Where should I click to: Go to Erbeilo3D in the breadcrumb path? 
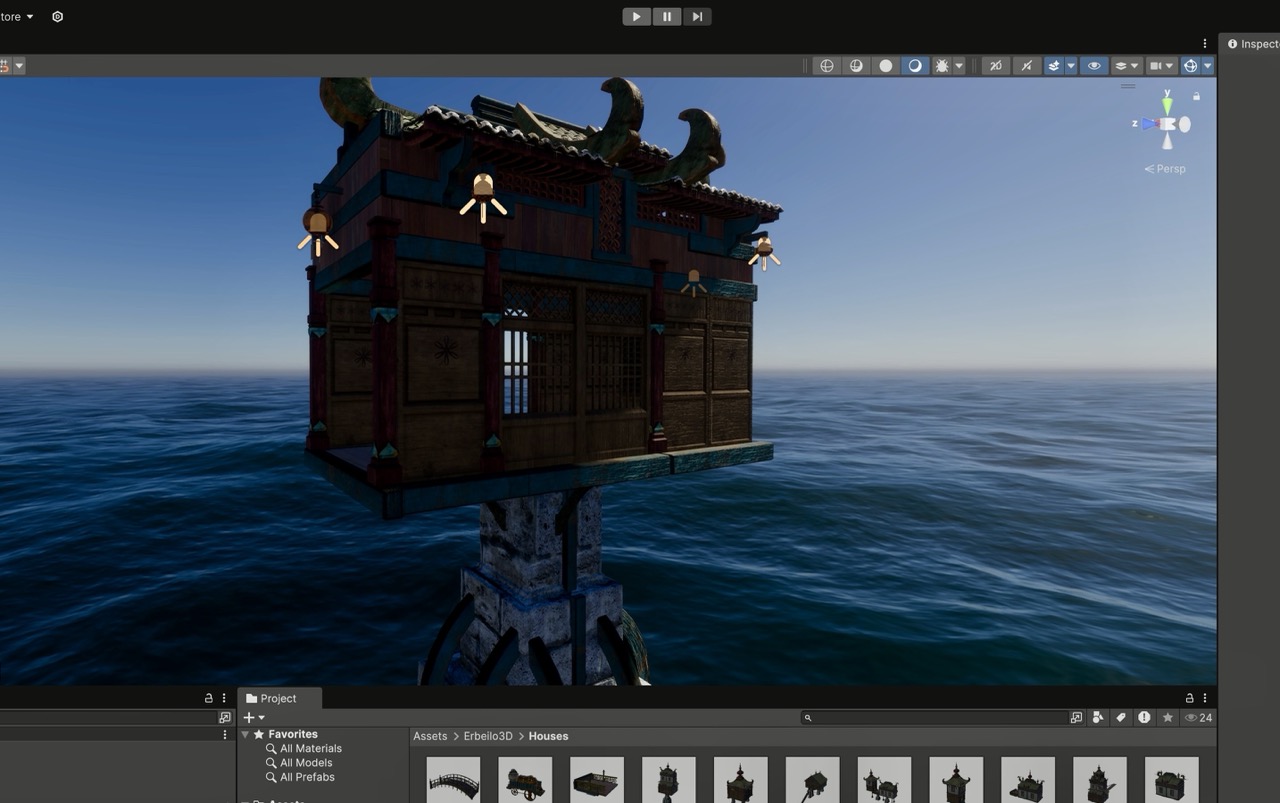pos(488,736)
